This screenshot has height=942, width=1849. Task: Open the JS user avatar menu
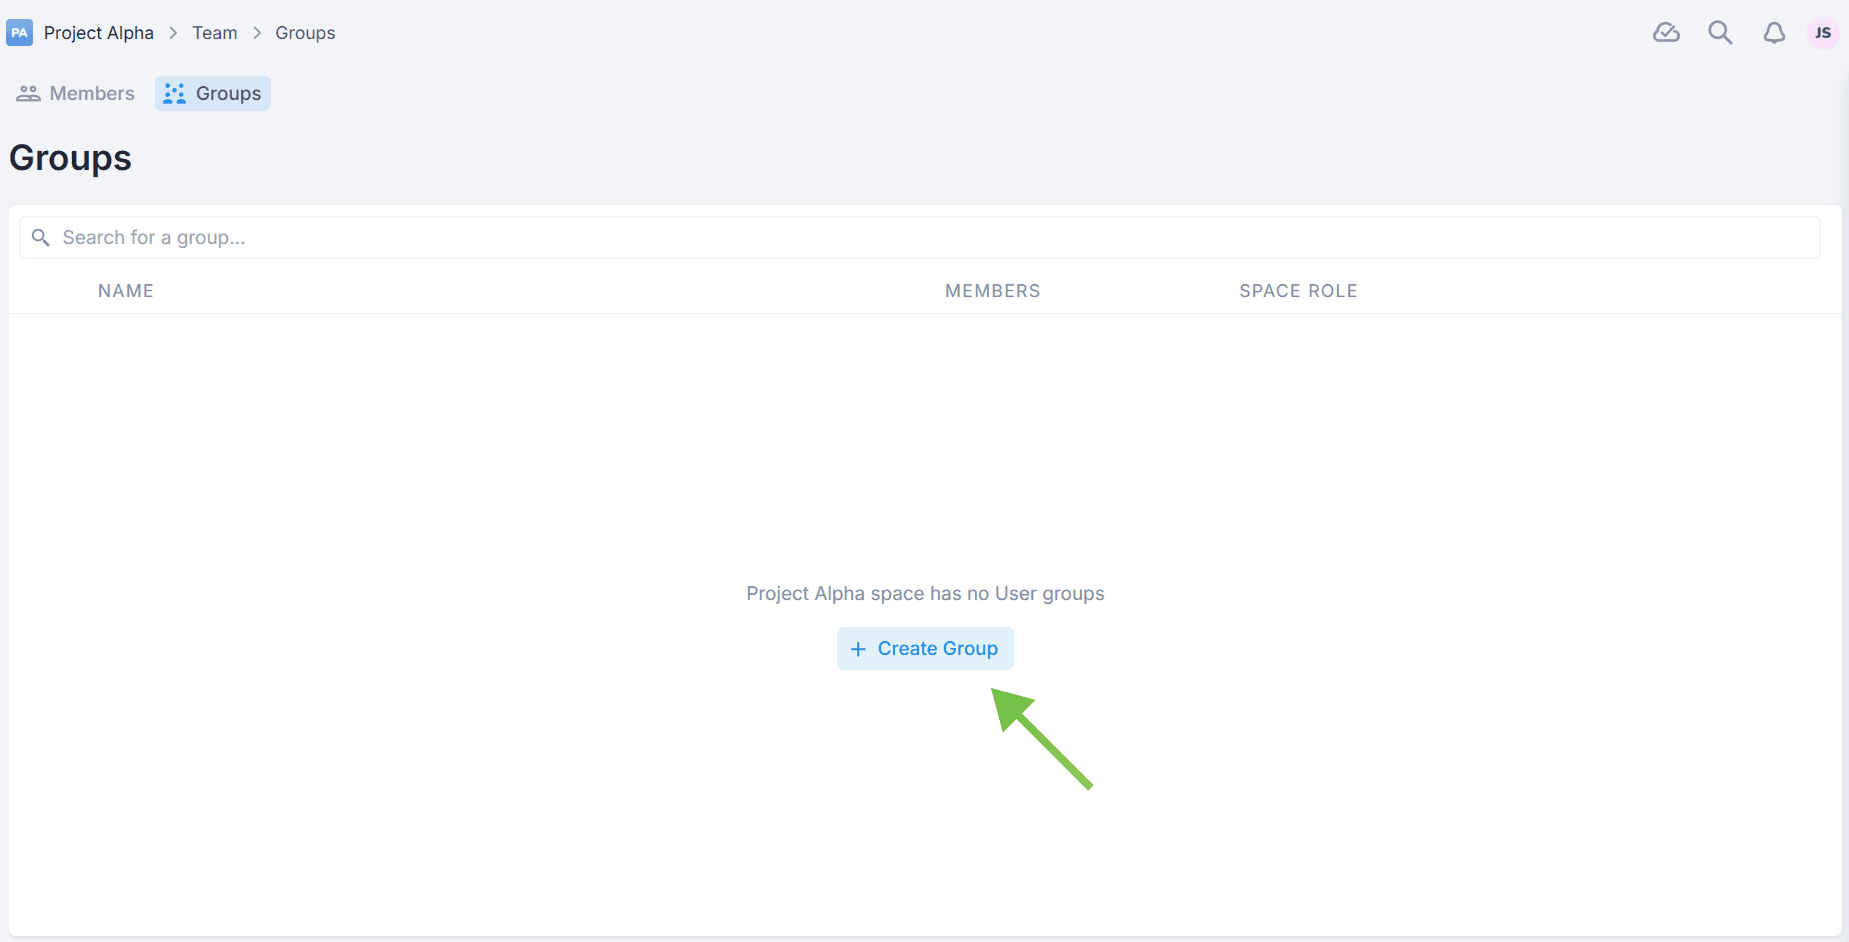1823,33
